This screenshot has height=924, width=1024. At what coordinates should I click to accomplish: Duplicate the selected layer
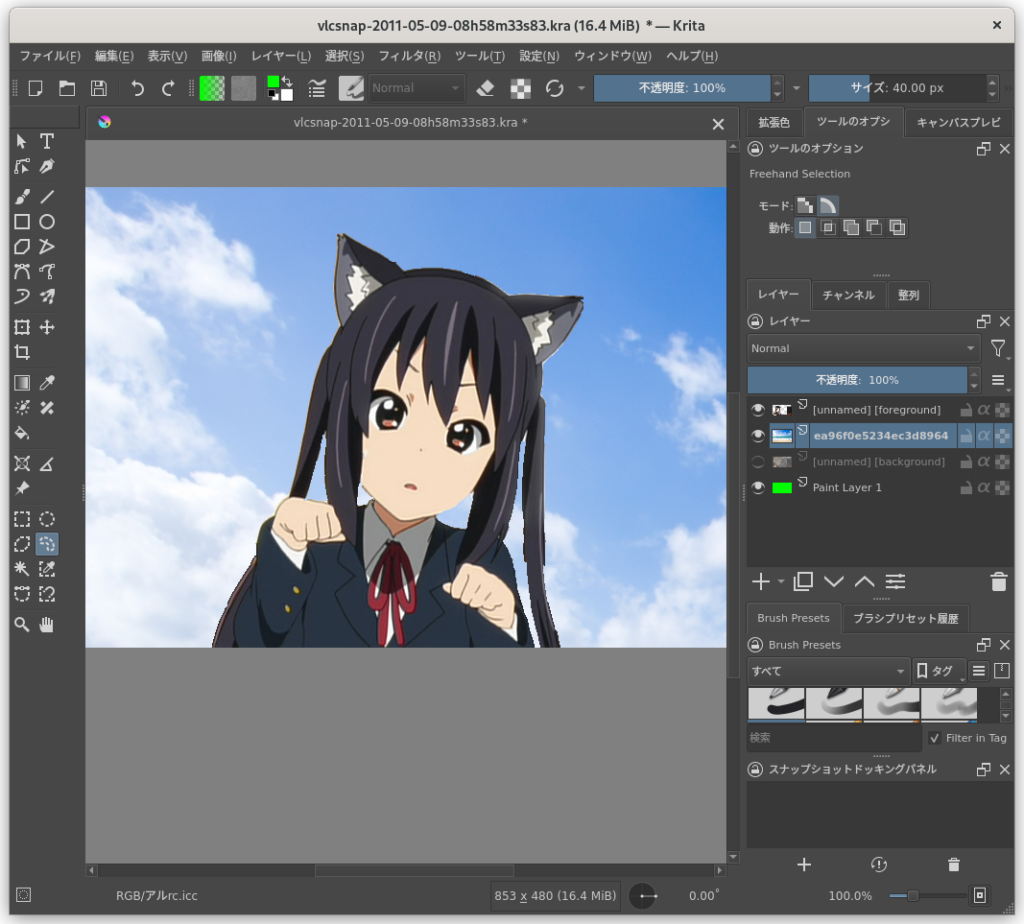[x=803, y=581]
